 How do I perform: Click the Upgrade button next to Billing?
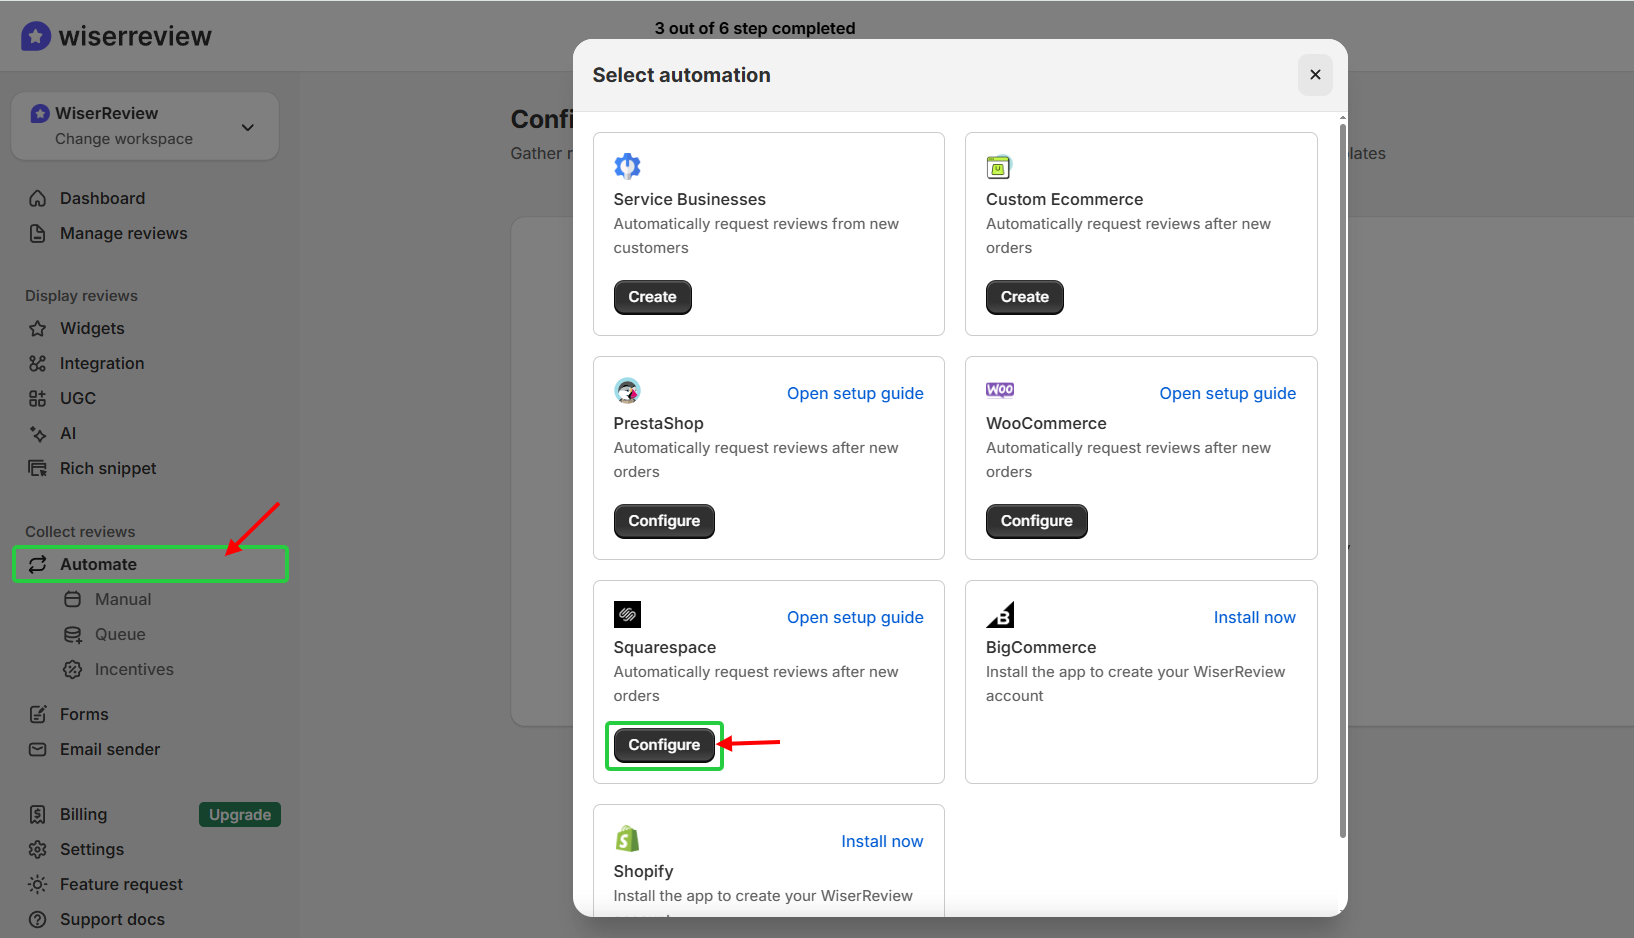tap(239, 814)
